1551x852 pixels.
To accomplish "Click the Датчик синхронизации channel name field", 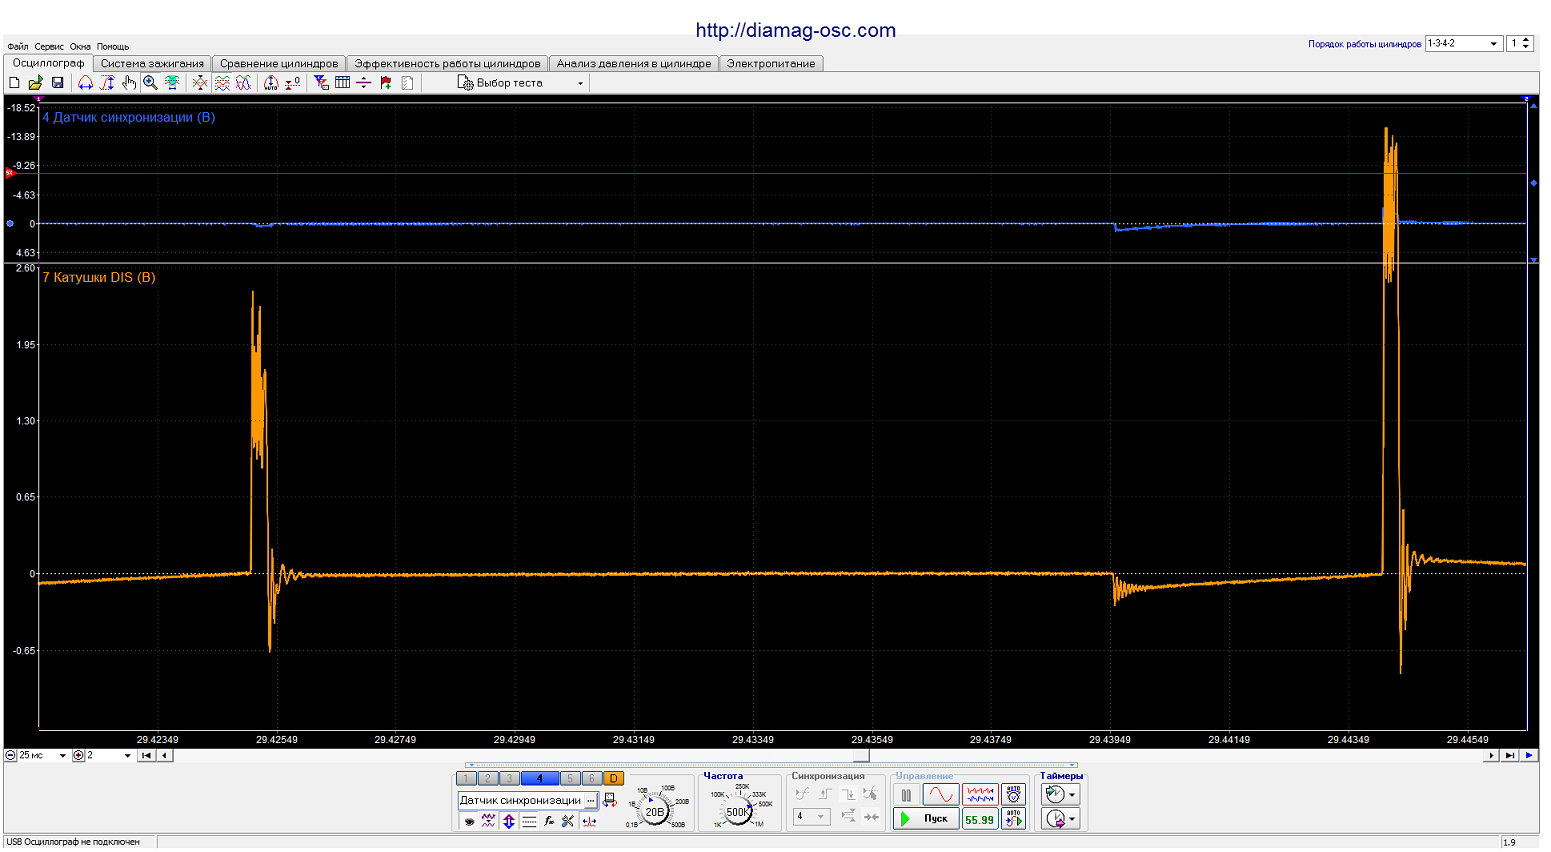I will tap(521, 800).
